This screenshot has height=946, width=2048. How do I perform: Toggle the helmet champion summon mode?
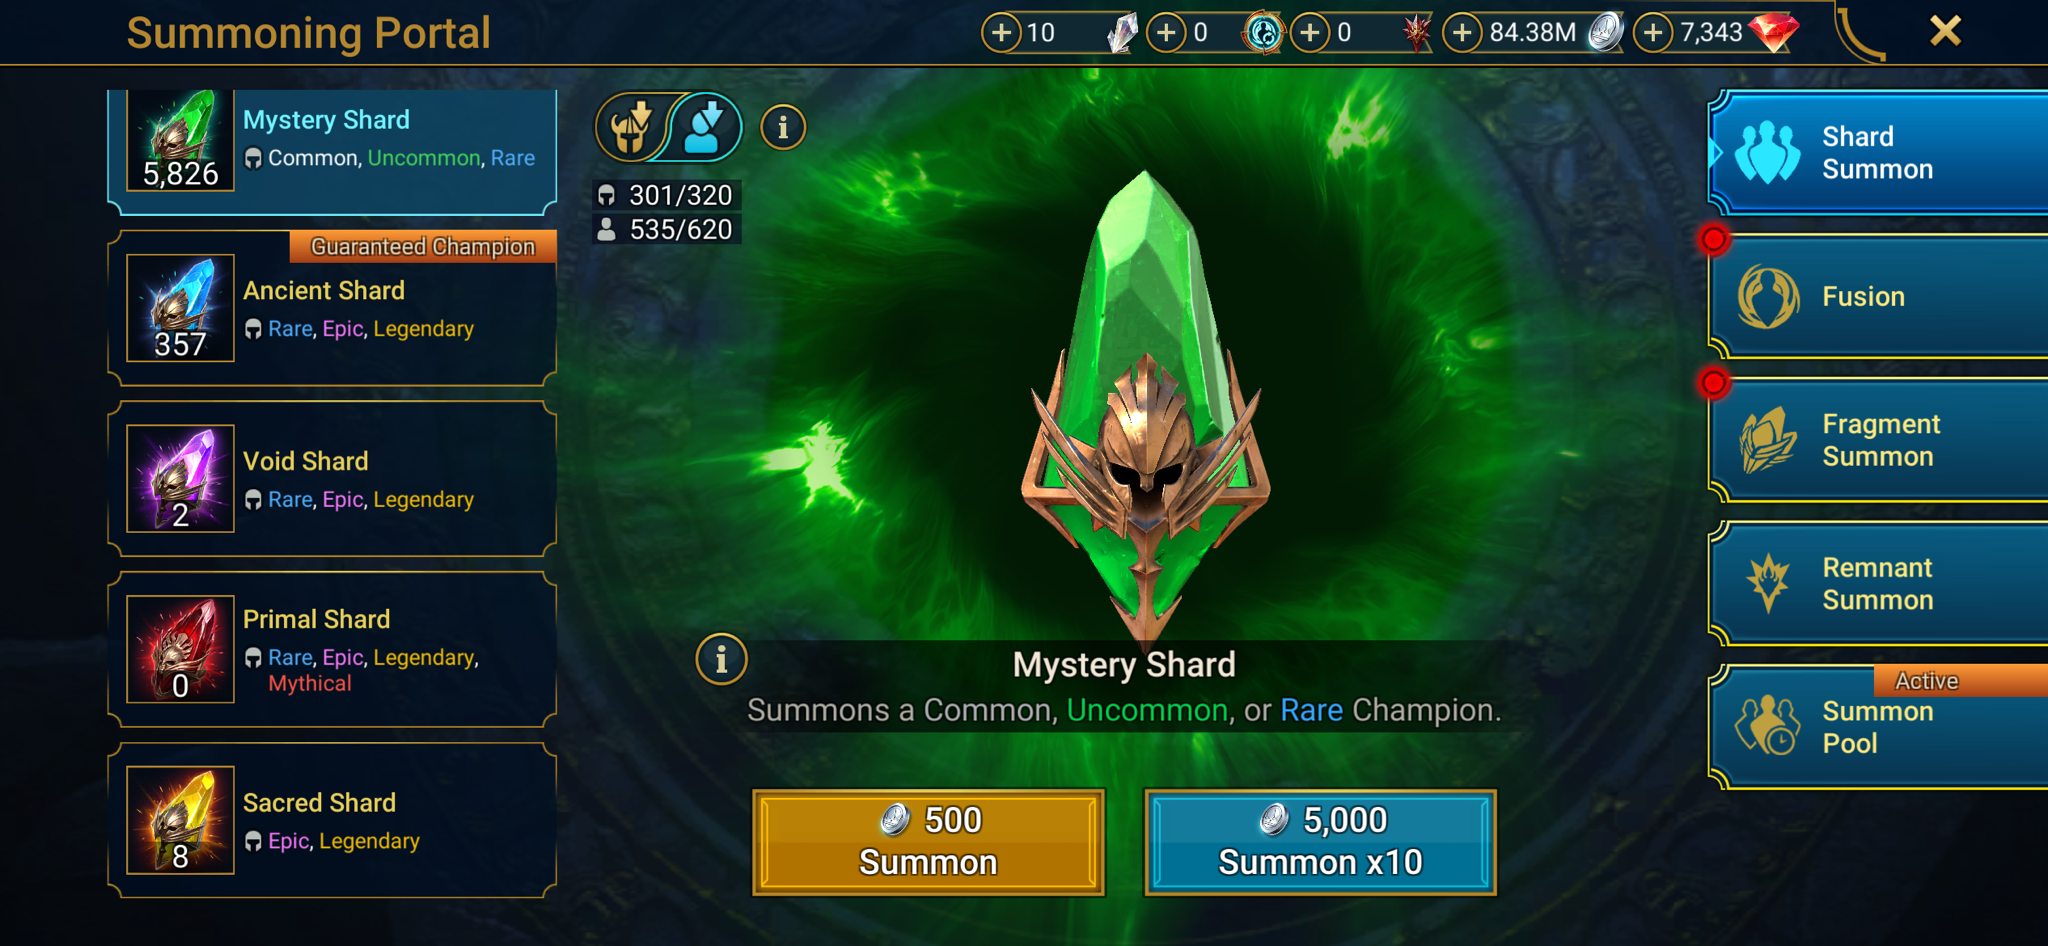tap(631, 127)
